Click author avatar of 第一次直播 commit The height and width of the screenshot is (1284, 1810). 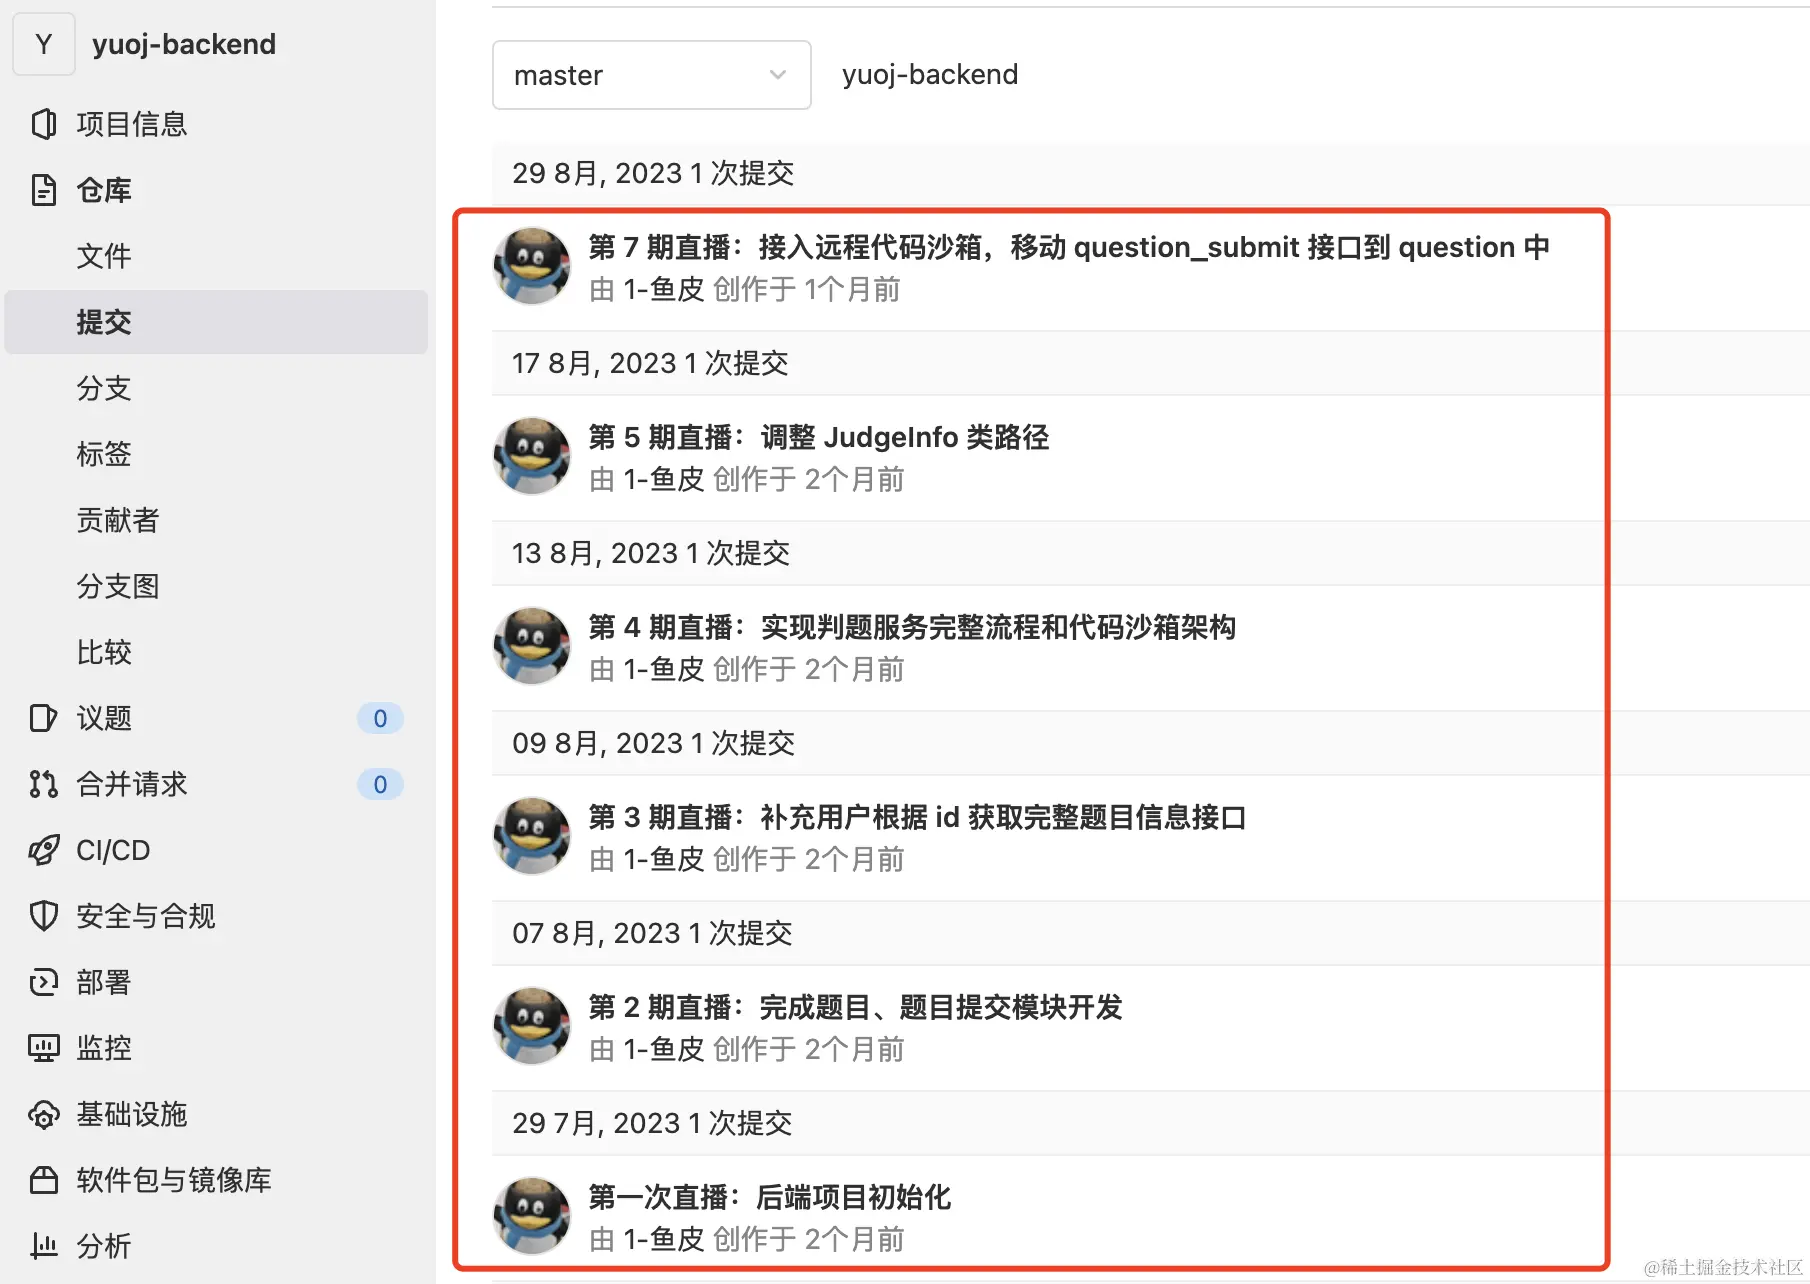(532, 1216)
